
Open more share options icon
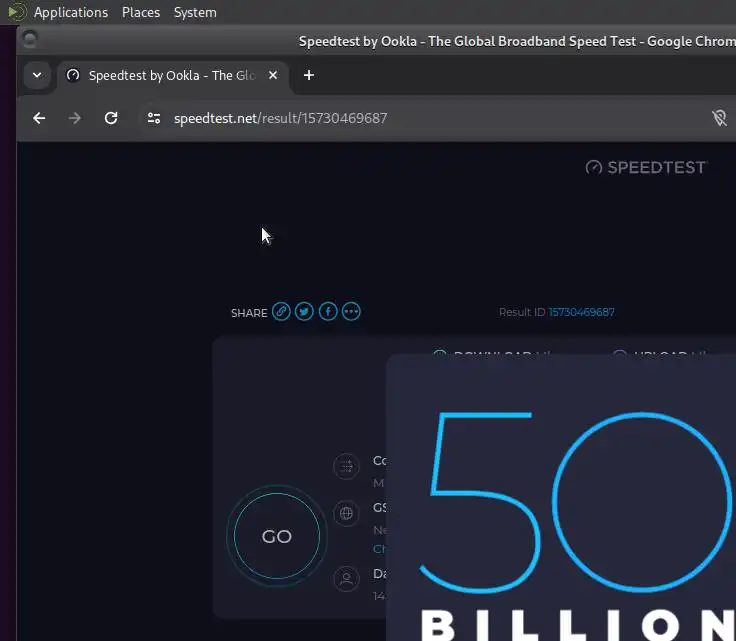coord(351,312)
